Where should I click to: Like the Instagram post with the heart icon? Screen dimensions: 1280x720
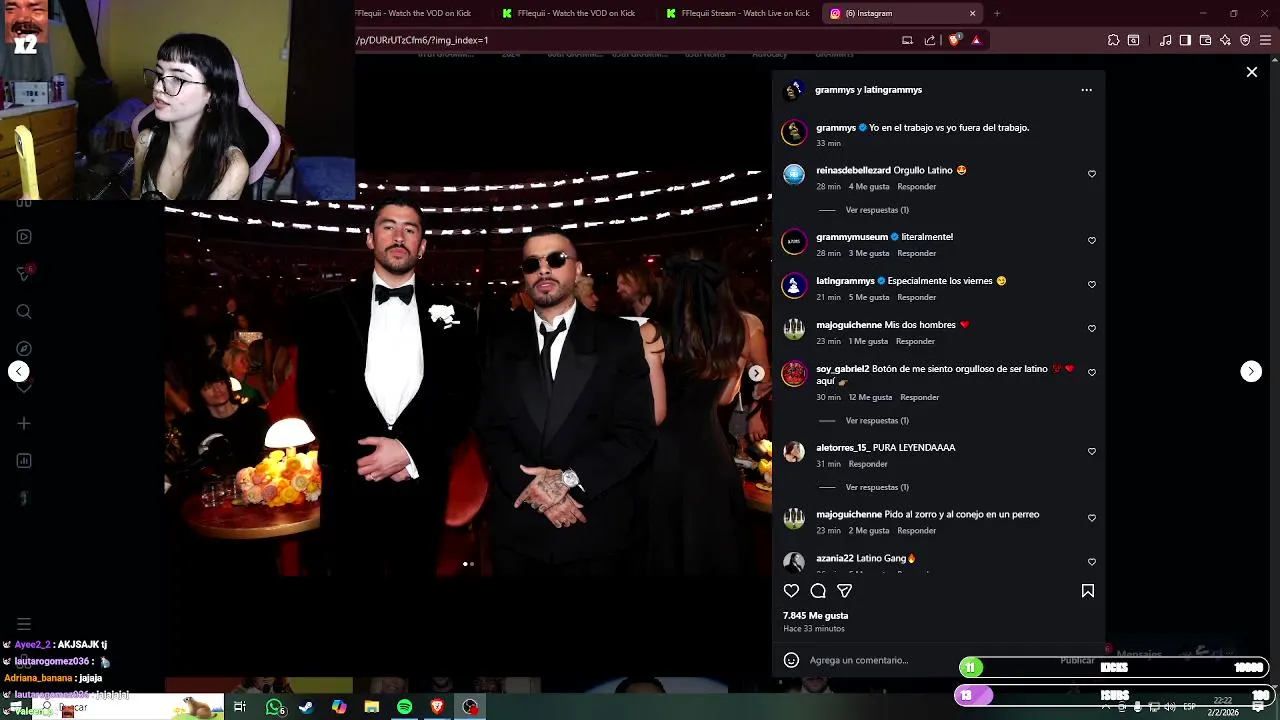pyautogui.click(x=791, y=591)
